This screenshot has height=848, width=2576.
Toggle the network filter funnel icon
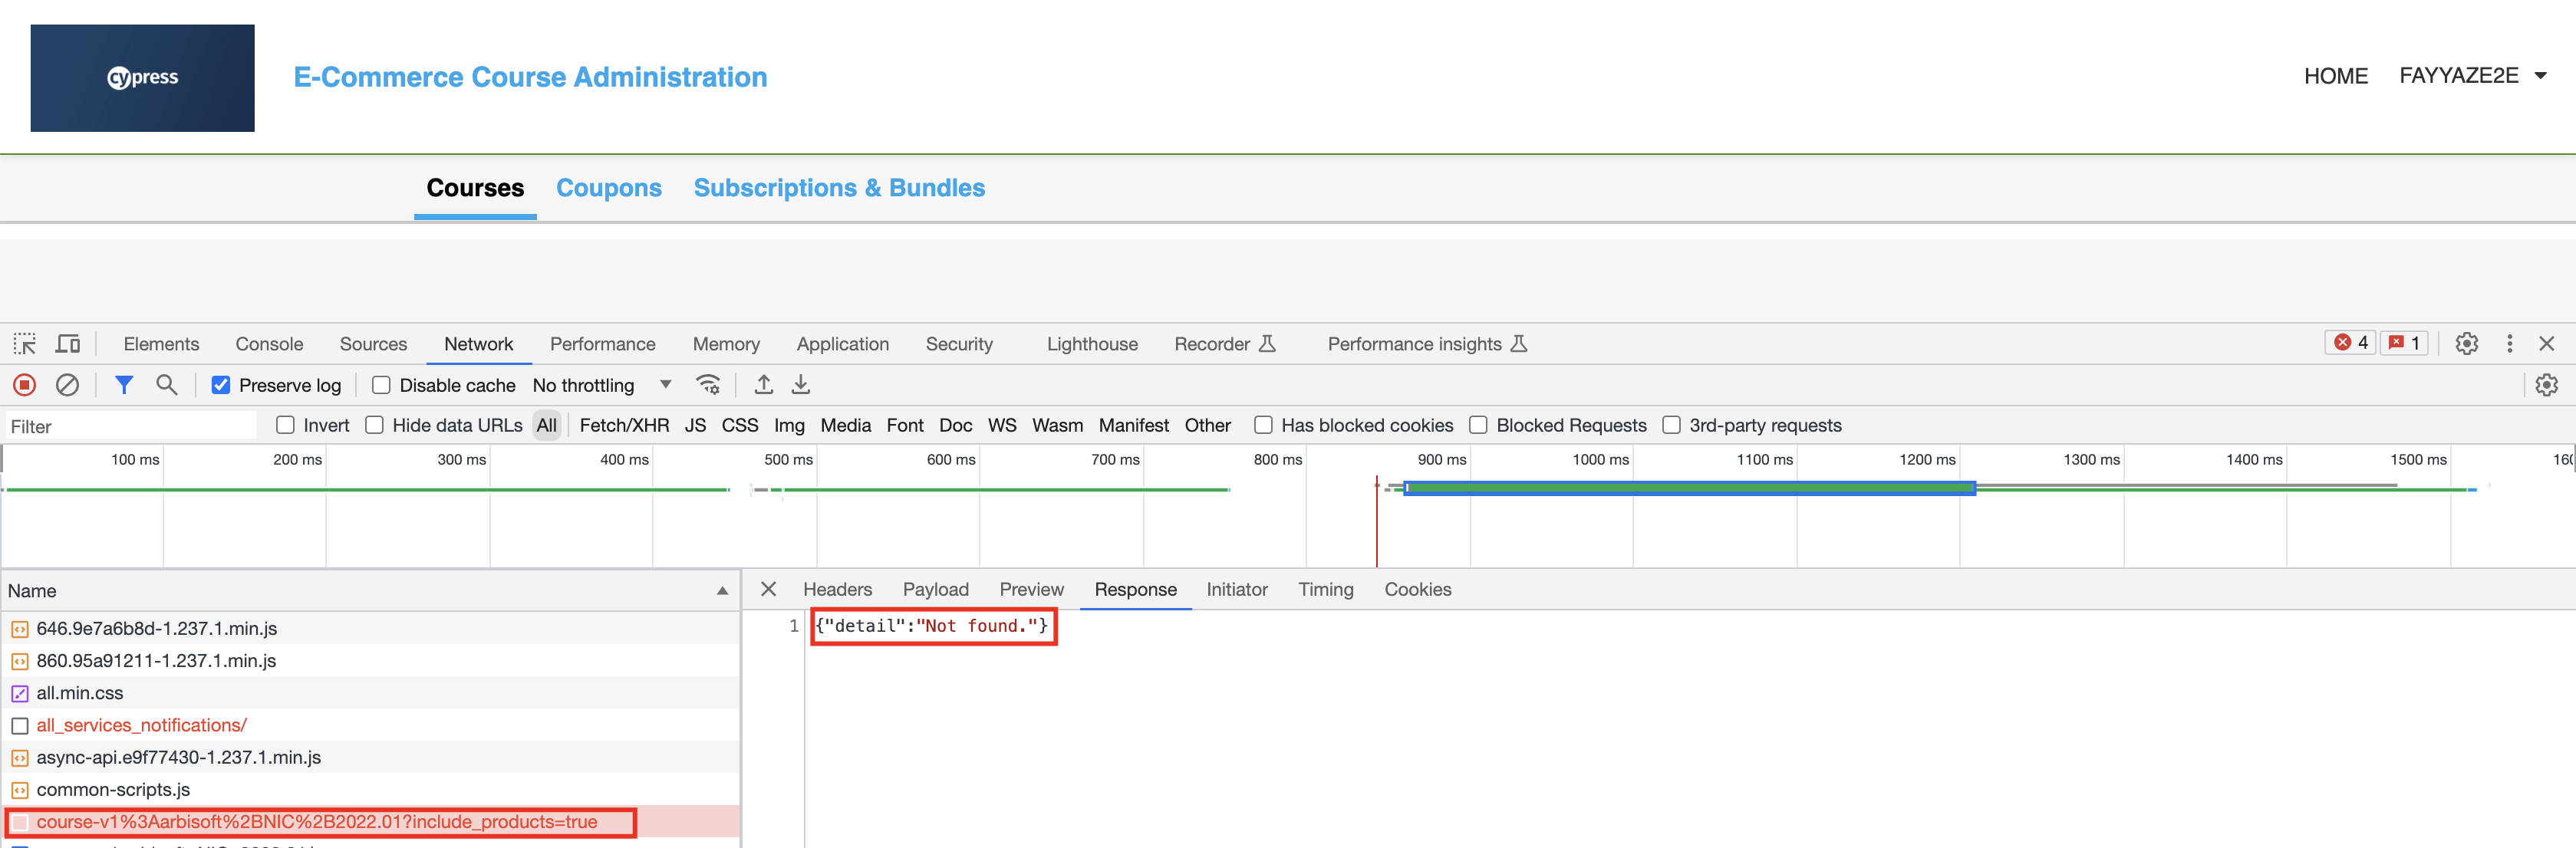tap(124, 385)
